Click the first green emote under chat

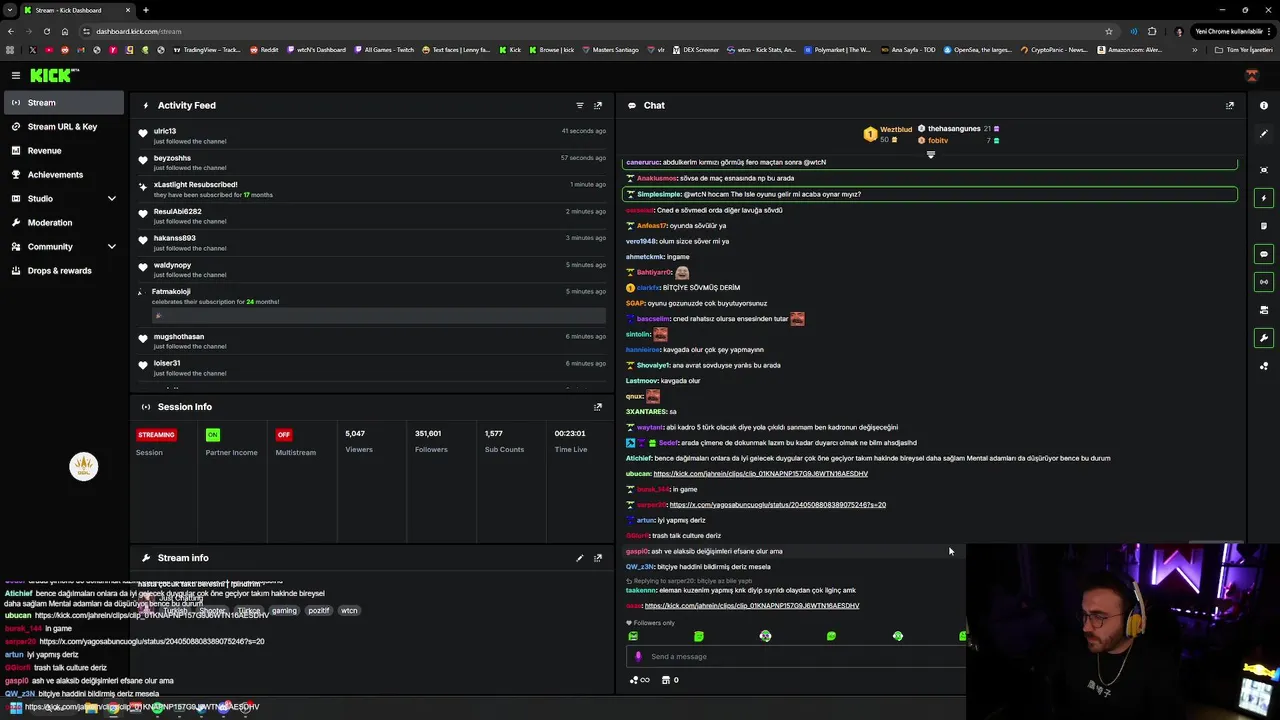point(633,636)
